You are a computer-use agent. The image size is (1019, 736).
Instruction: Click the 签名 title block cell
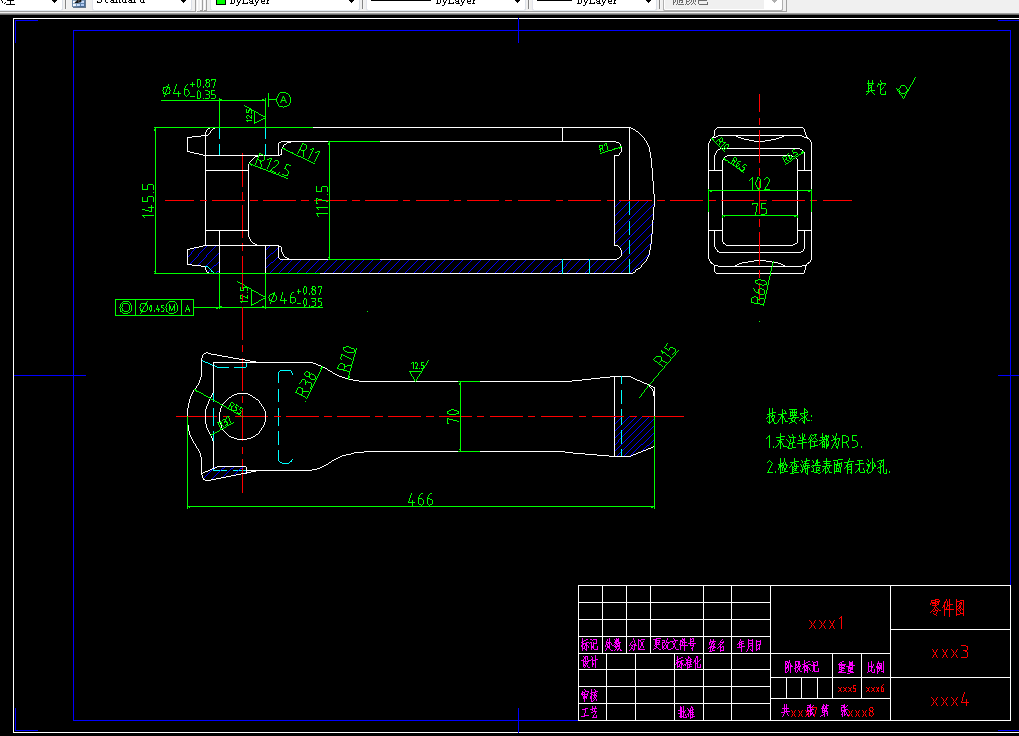pyautogui.click(x=717, y=645)
